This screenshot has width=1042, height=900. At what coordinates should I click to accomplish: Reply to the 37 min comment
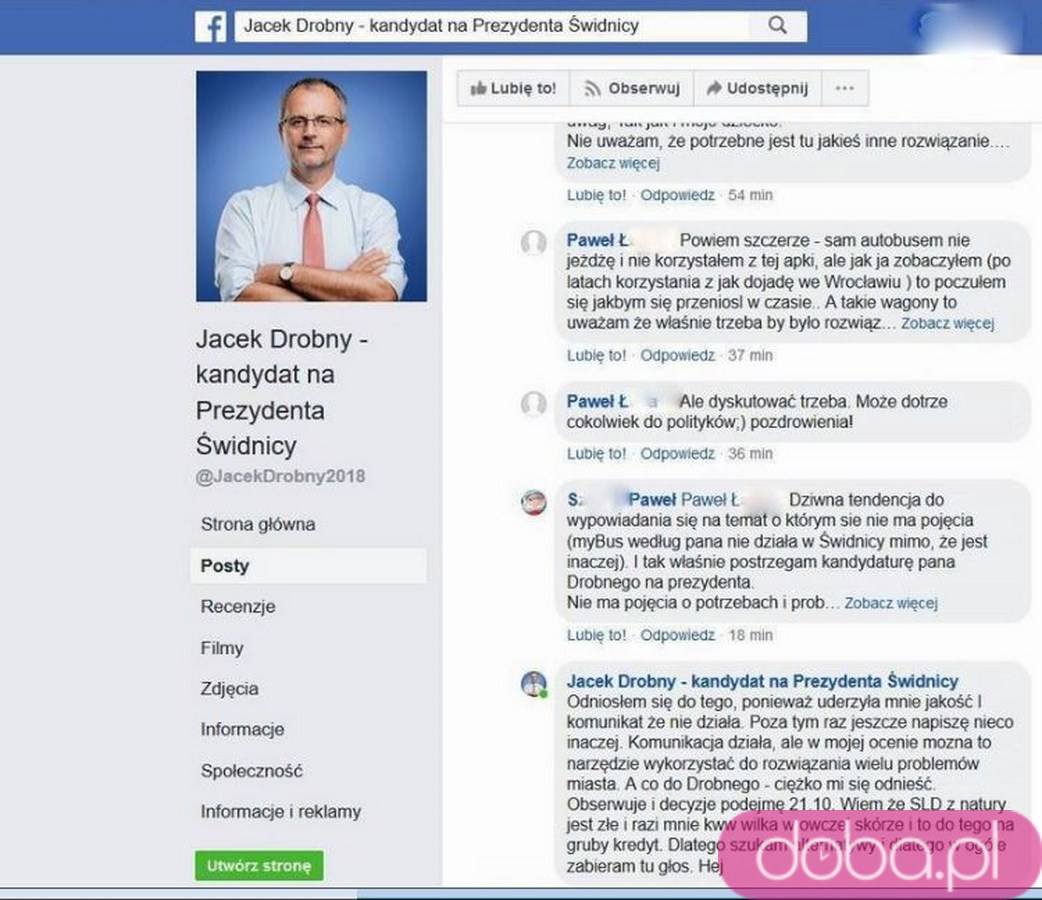click(677, 356)
